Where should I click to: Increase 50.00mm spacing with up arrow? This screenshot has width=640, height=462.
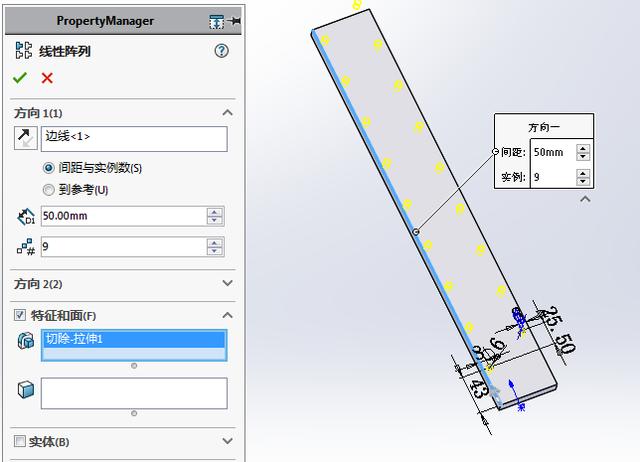pos(215,212)
